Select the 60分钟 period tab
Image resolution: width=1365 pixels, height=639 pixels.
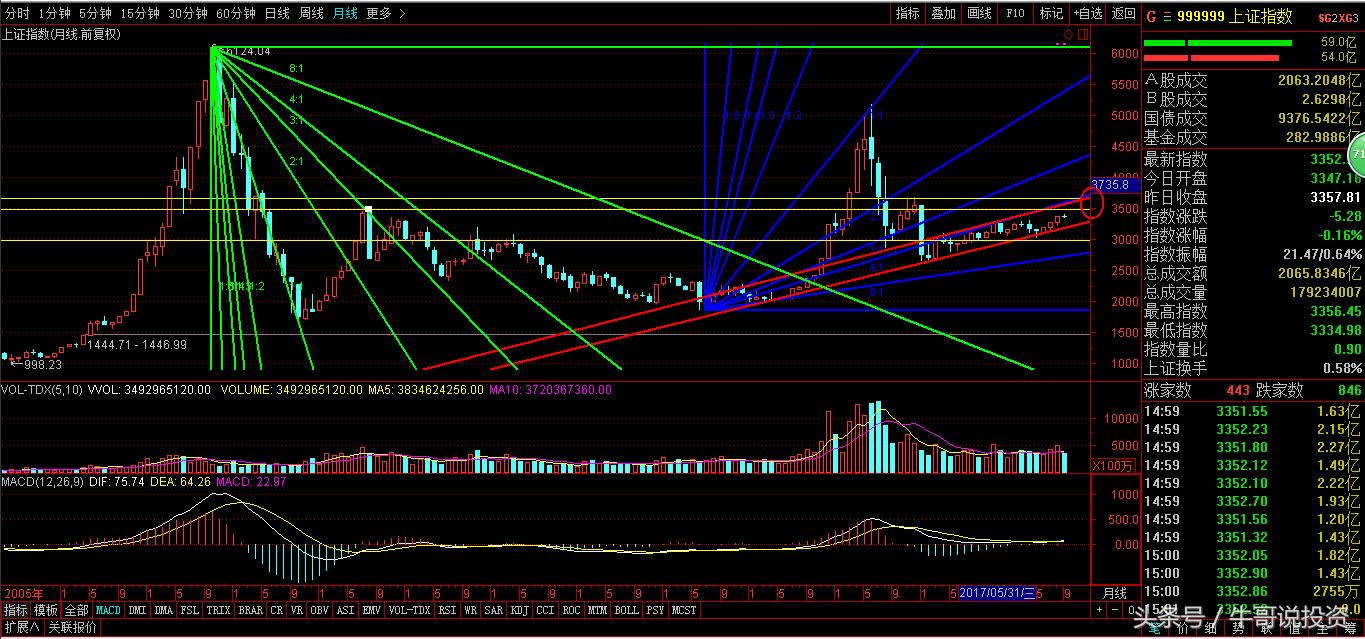pyautogui.click(x=236, y=13)
